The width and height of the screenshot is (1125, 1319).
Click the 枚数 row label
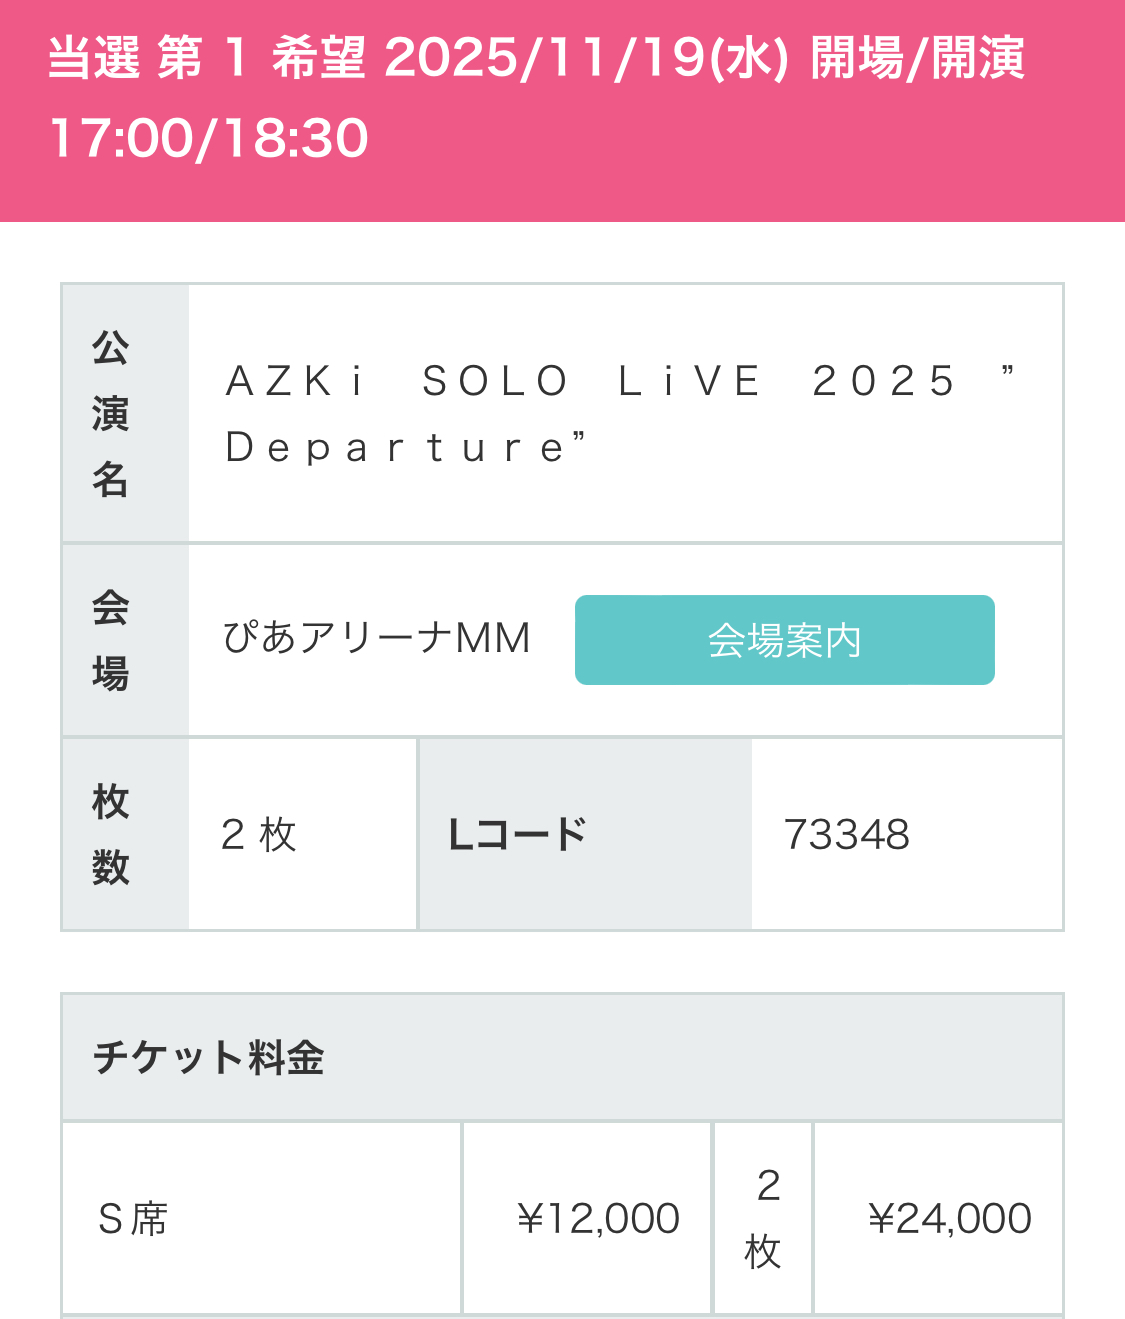pos(111,834)
